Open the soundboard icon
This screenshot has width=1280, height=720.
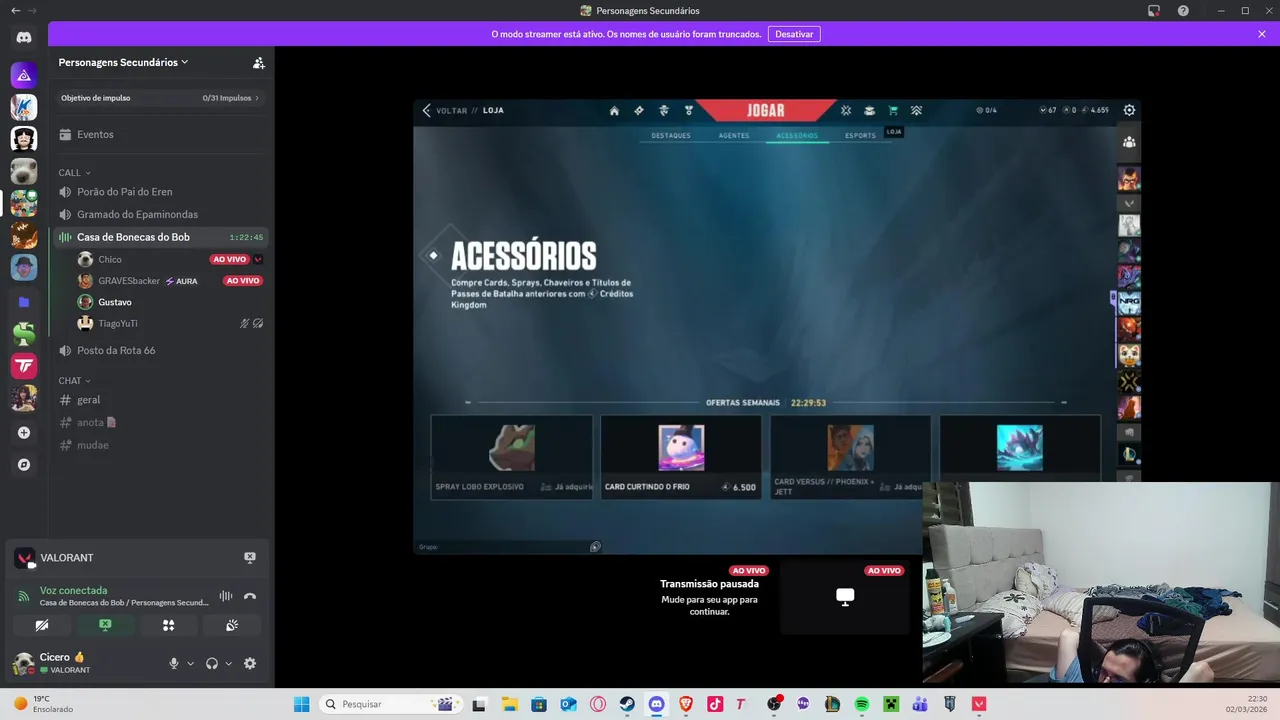tap(232, 625)
